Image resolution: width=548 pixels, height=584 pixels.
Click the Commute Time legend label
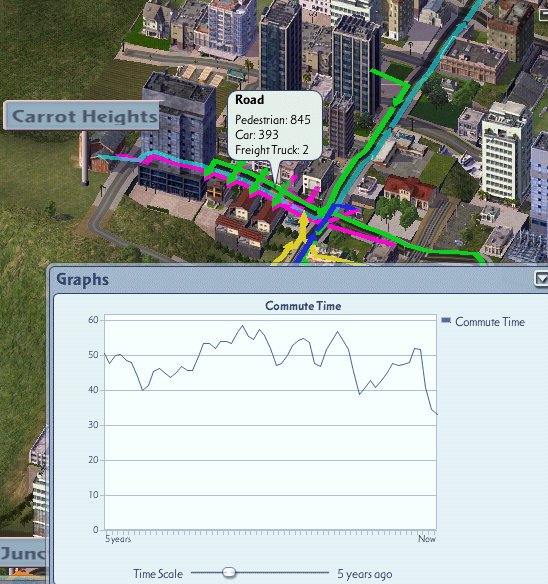[x=490, y=322]
